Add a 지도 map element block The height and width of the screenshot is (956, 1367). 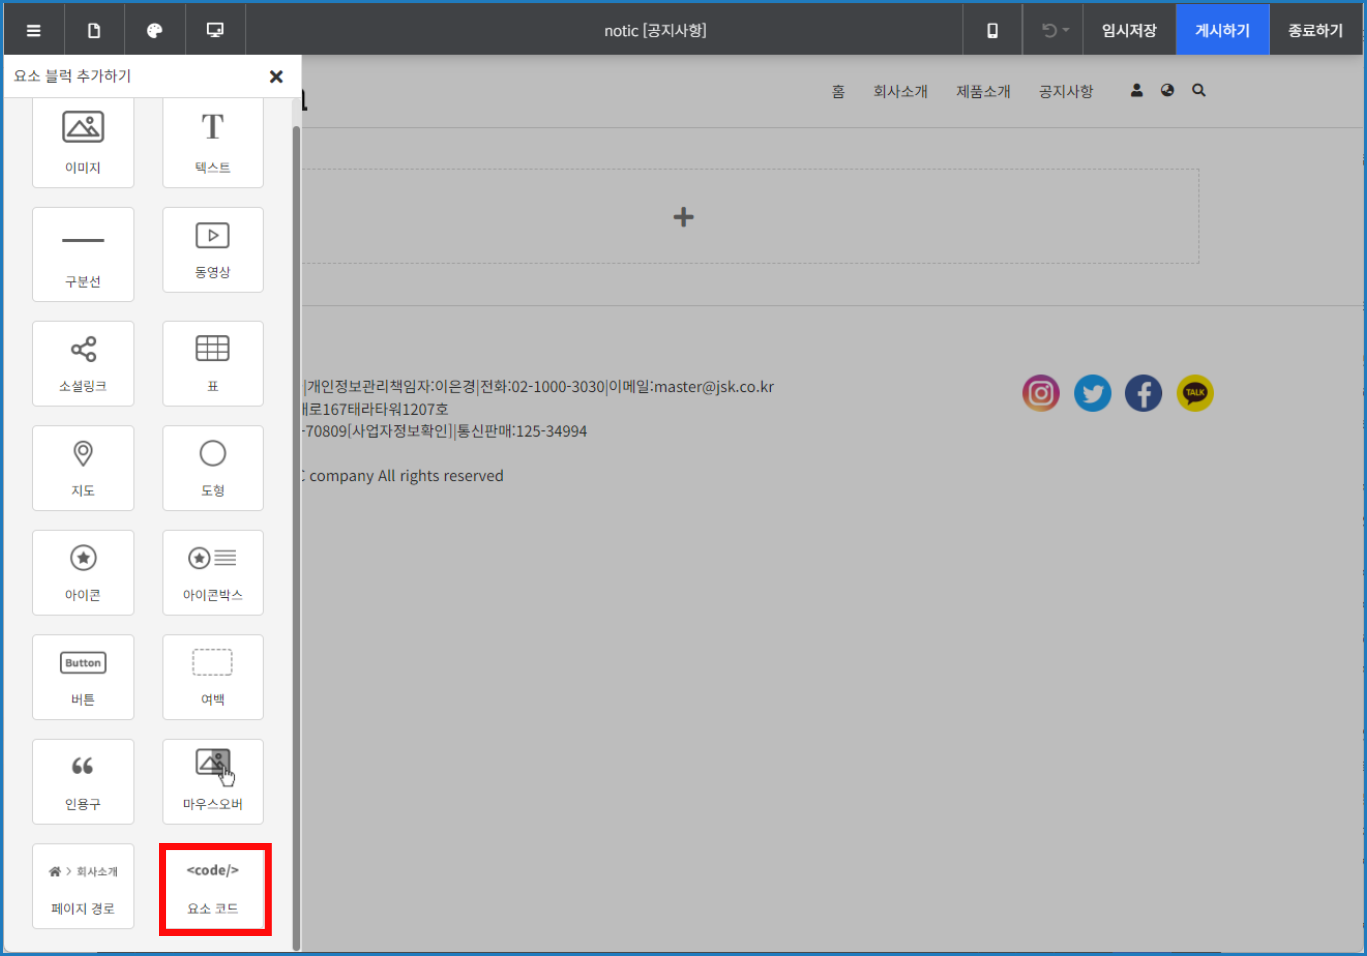point(83,468)
